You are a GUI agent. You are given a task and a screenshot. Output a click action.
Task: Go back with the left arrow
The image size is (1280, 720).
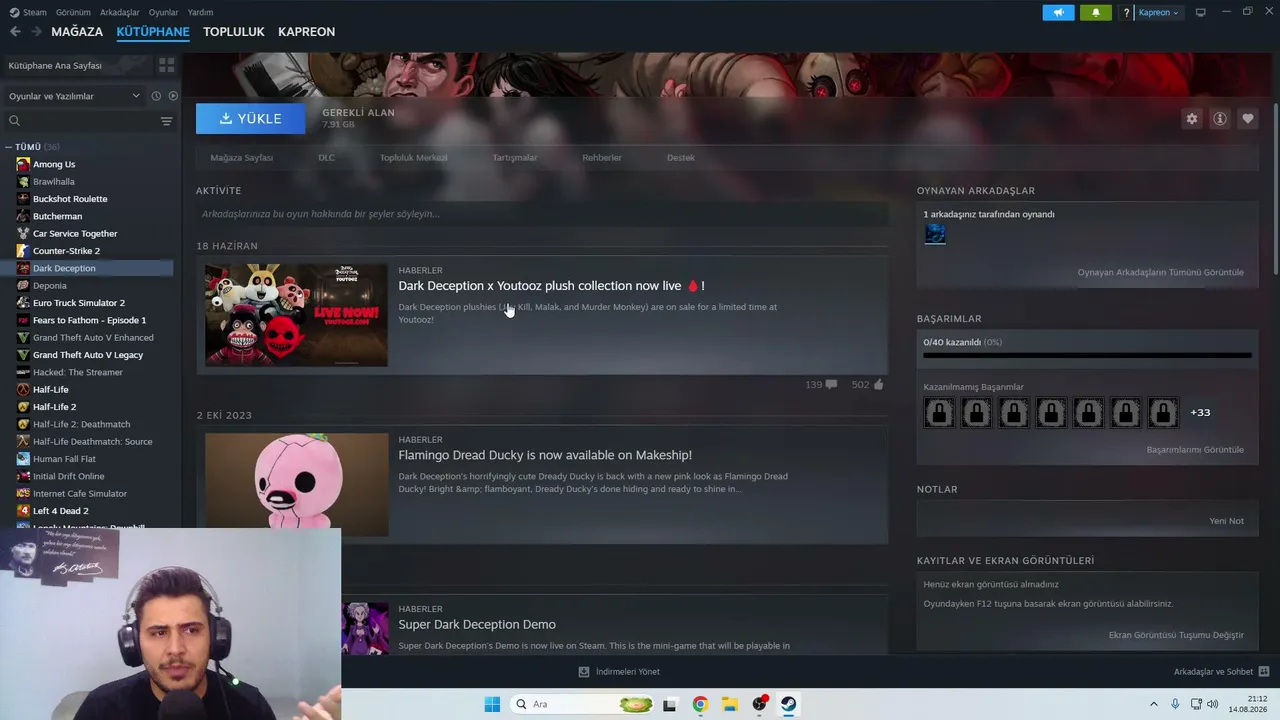(x=15, y=32)
